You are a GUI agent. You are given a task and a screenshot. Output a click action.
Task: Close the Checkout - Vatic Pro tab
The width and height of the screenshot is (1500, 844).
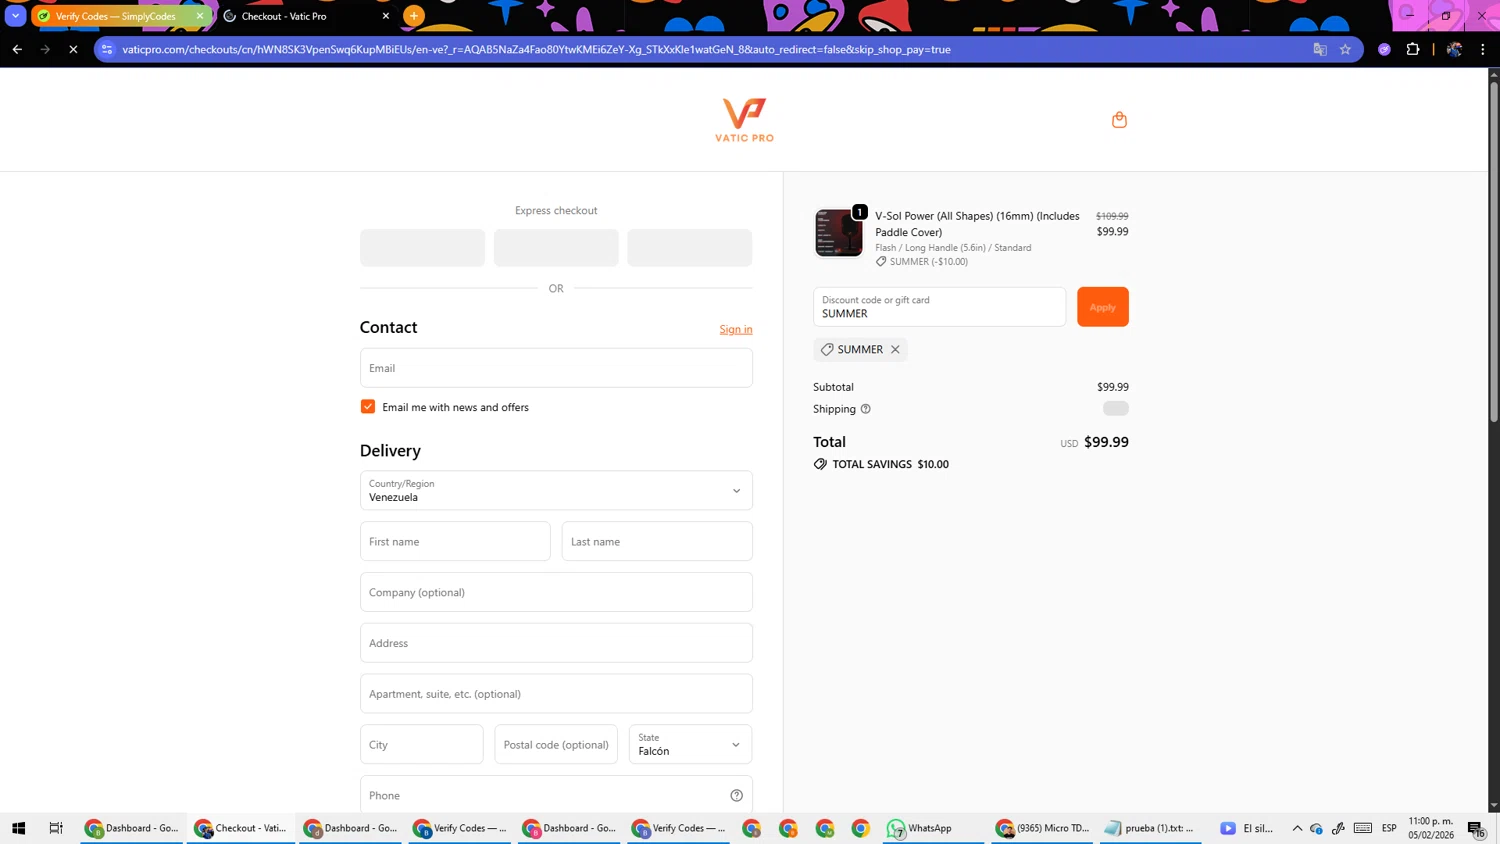pos(386,16)
